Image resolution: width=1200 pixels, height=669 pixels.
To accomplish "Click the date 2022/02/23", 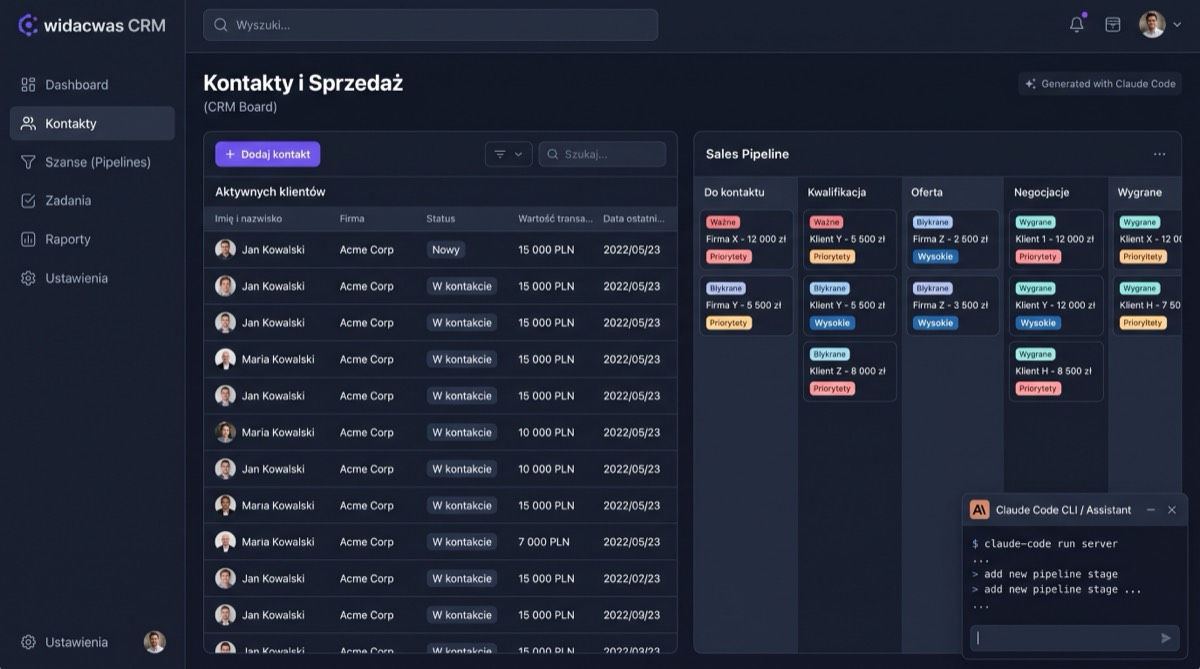I will tap(632, 579).
